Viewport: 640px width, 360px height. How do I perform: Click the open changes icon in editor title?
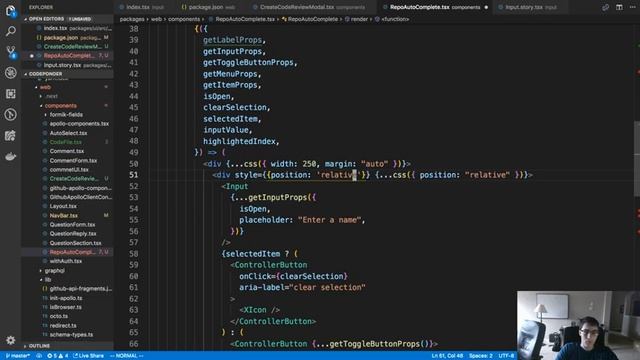pyautogui.click(x=605, y=7)
